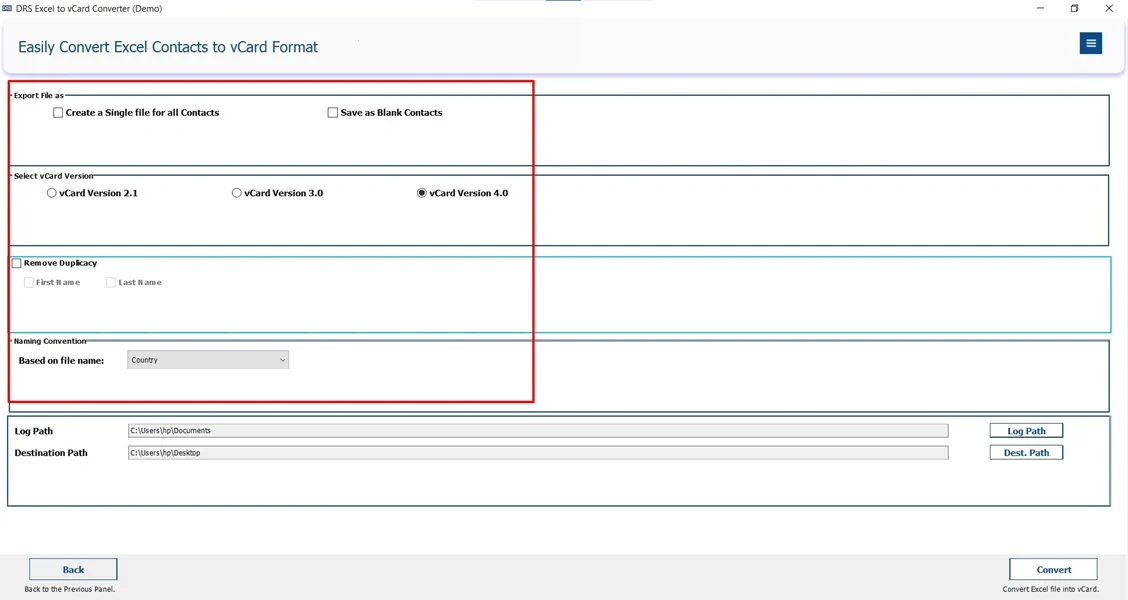This screenshot has width=1128, height=600.
Task: Expand the naming convention combo box arrow
Action: 282,359
